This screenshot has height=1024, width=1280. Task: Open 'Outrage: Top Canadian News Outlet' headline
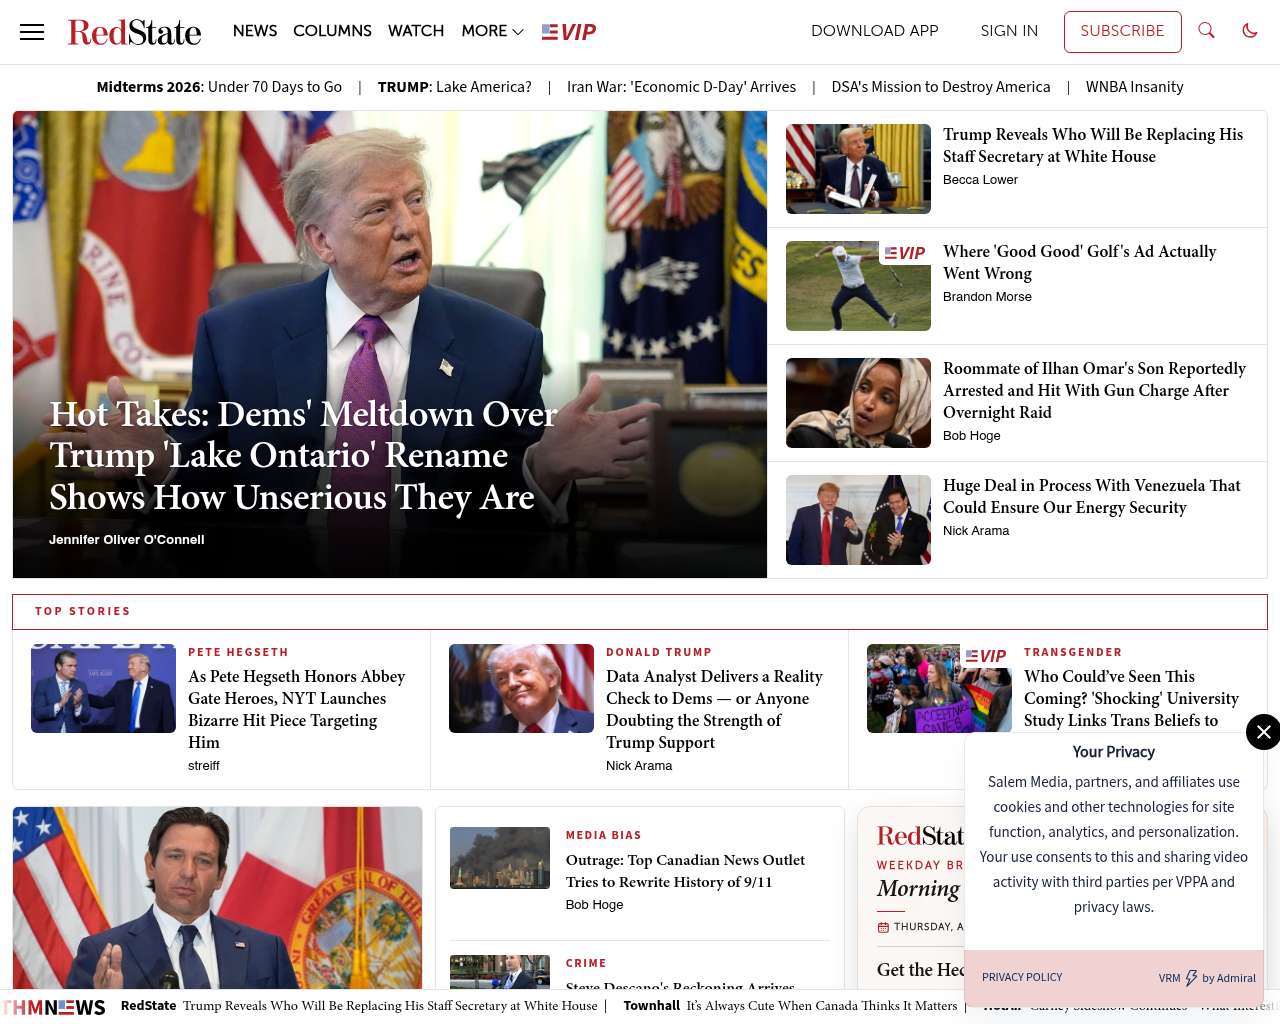(685, 871)
